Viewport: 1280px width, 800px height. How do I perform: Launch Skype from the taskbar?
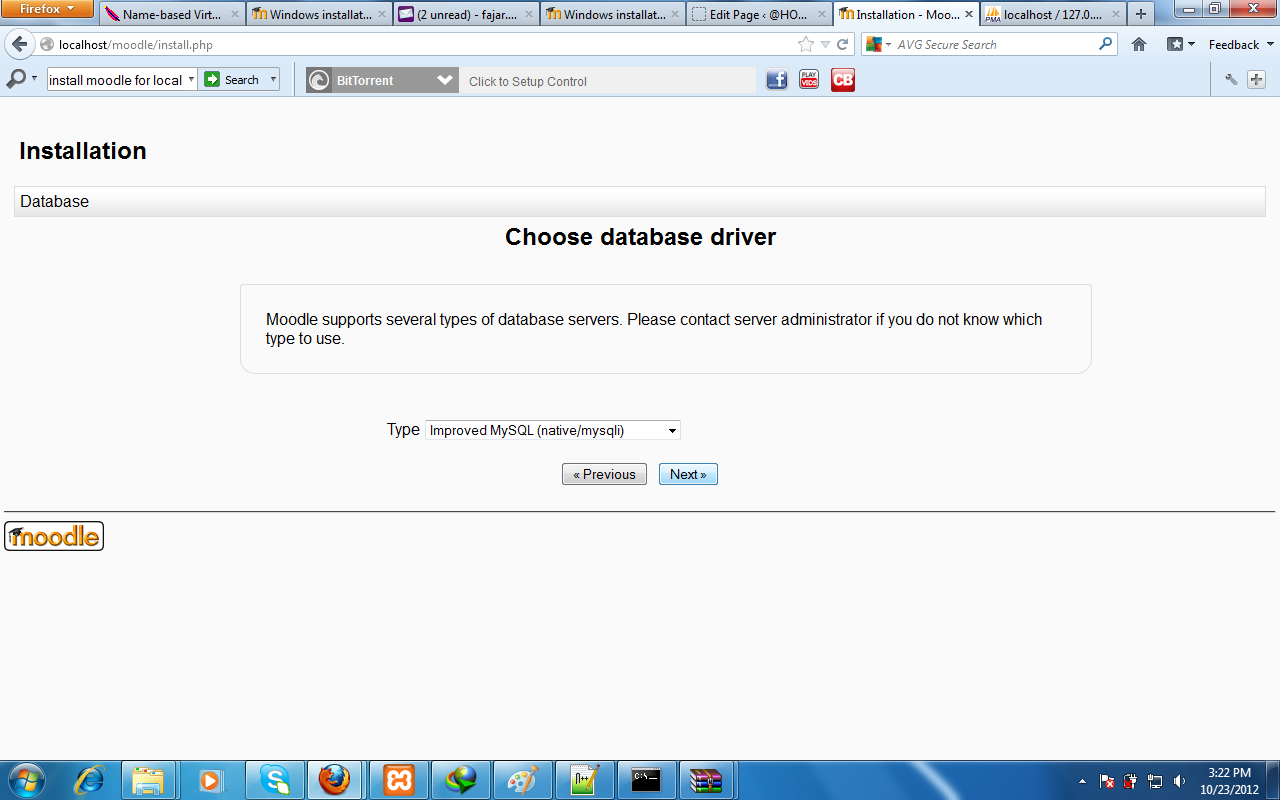pyautogui.click(x=274, y=779)
